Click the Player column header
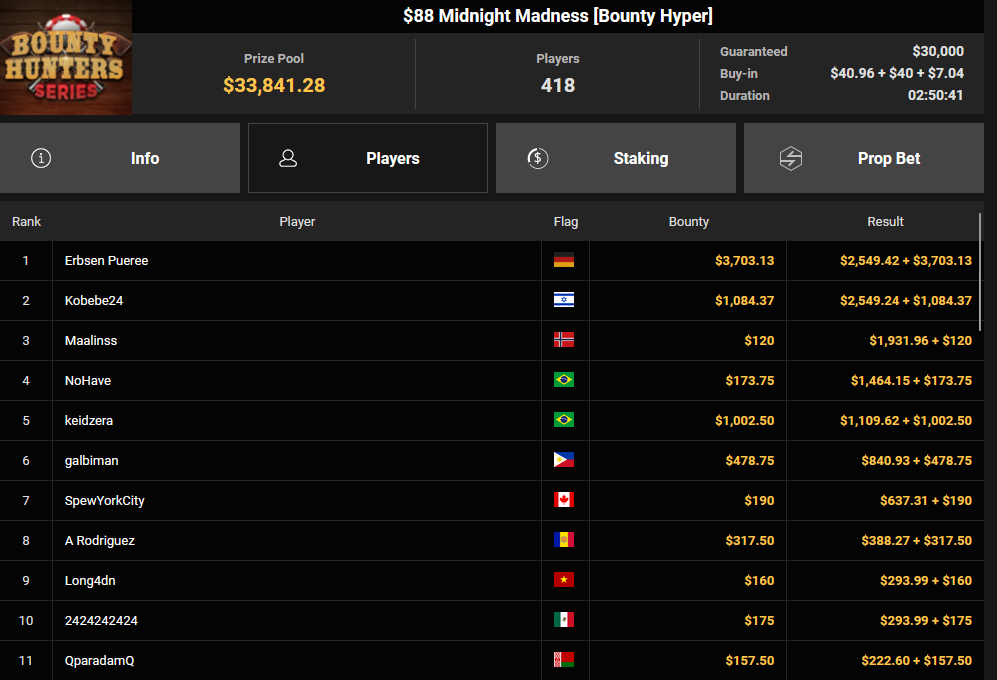 [297, 222]
